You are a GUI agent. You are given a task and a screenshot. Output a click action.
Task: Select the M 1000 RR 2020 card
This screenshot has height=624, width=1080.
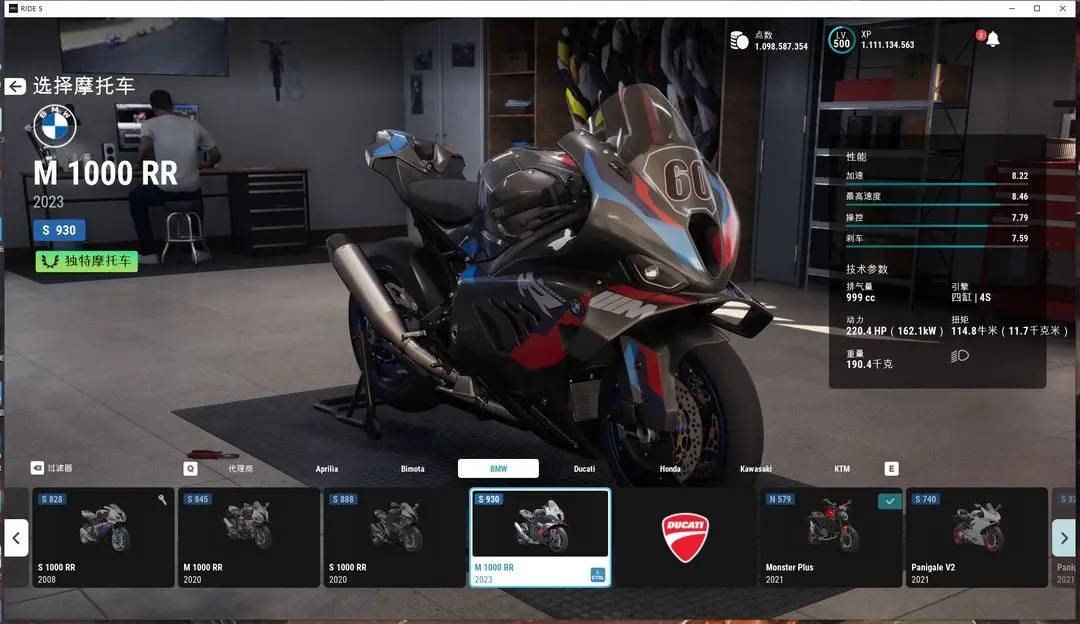coord(249,537)
